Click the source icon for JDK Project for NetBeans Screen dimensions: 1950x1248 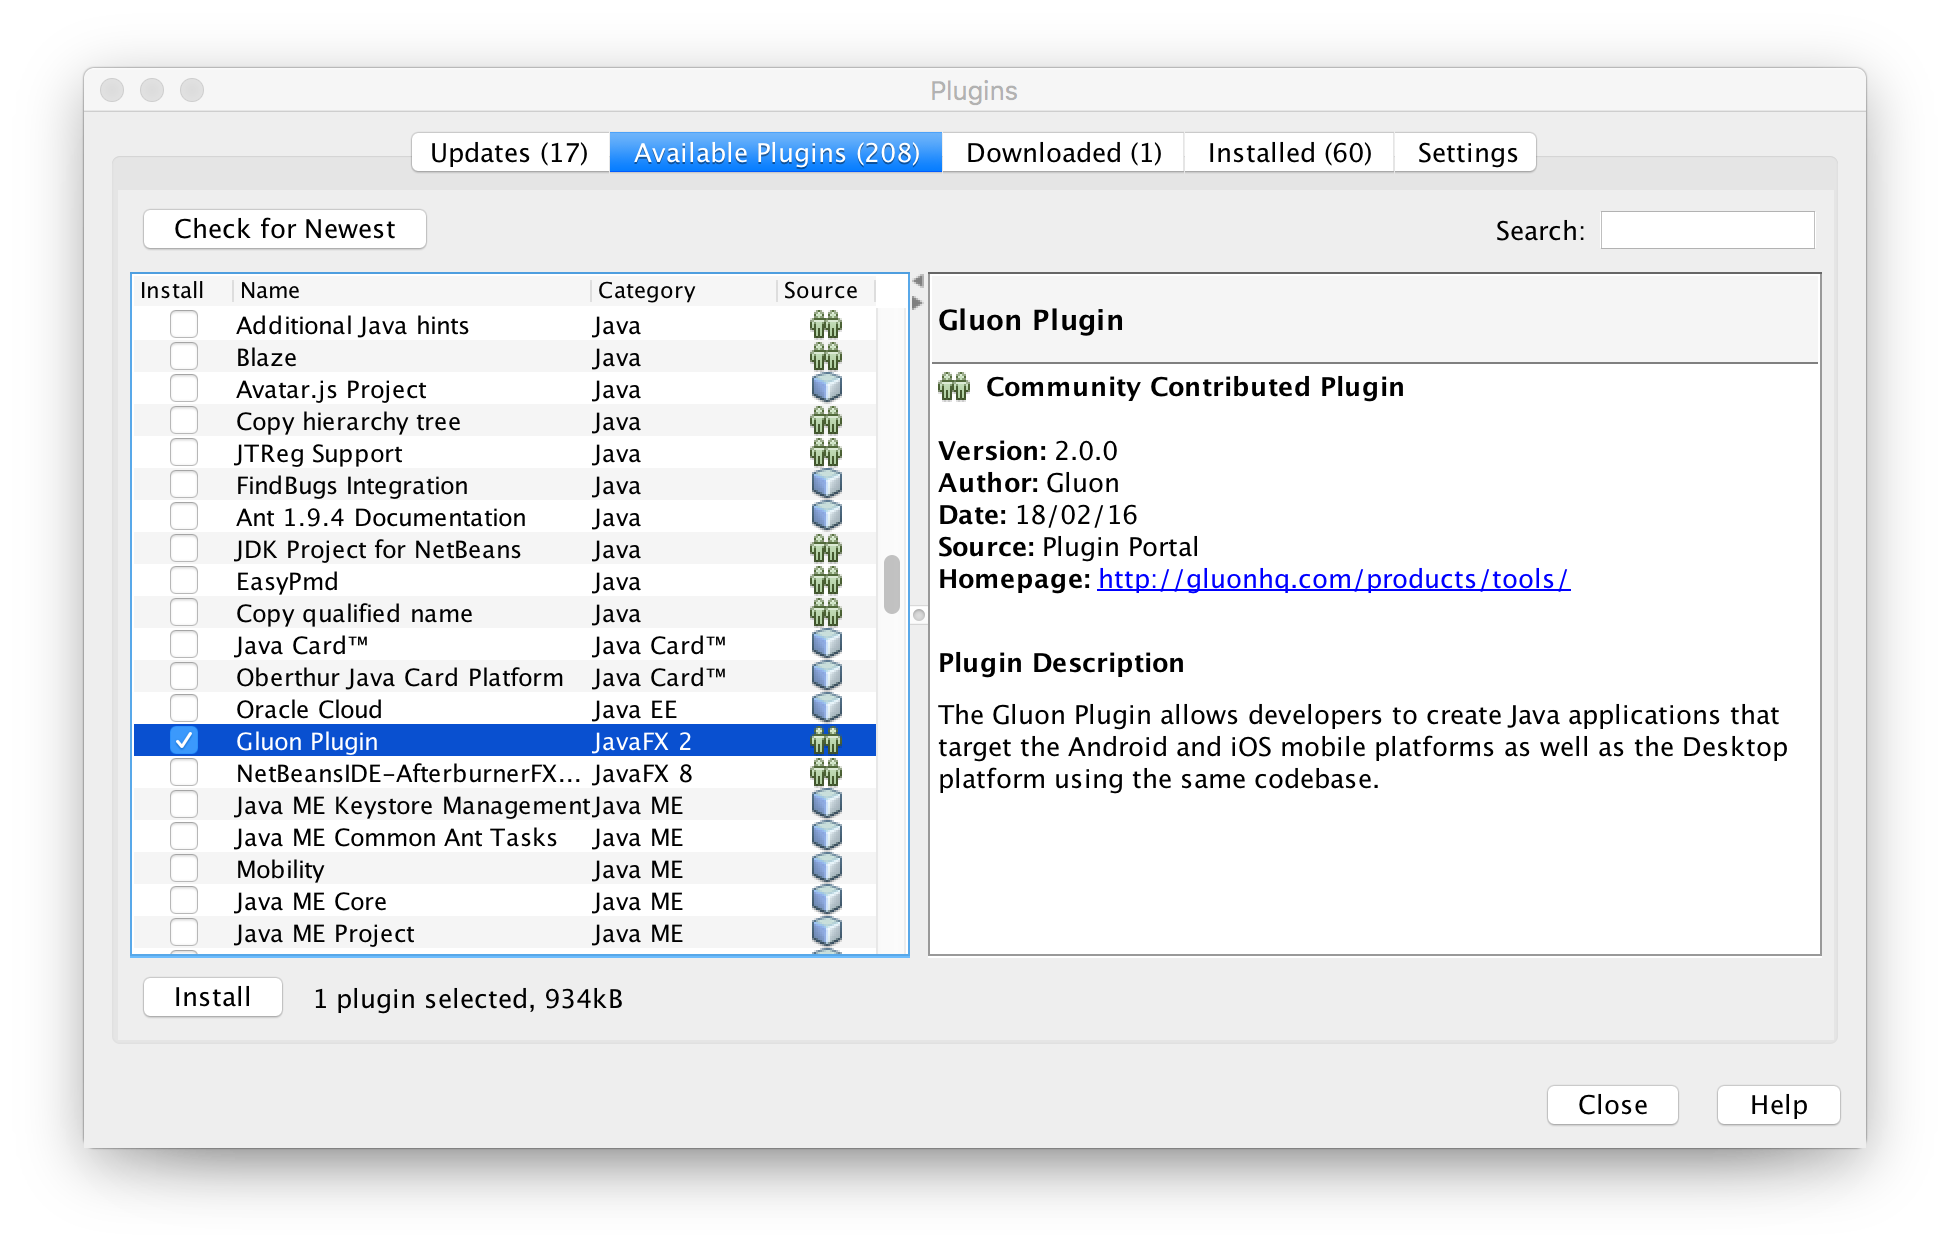pyautogui.click(x=826, y=549)
